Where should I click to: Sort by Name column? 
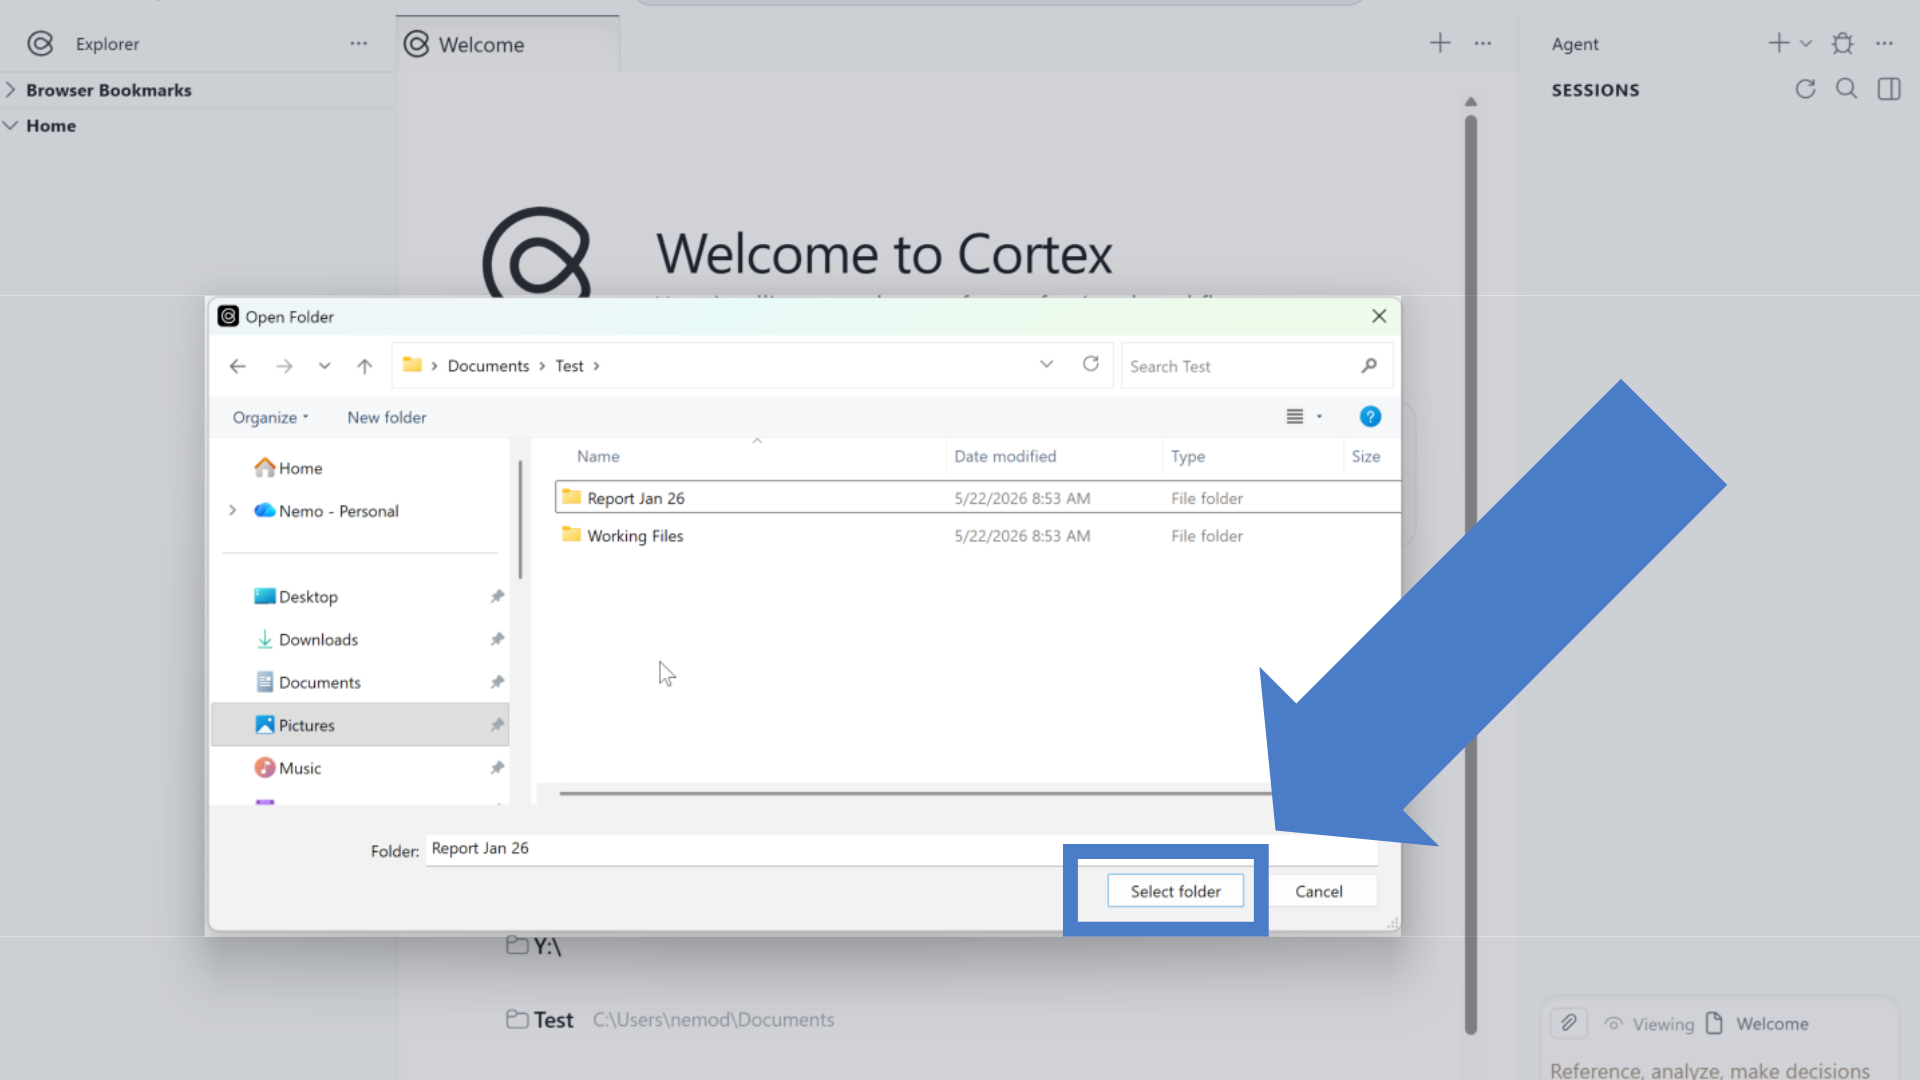pos(598,456)
